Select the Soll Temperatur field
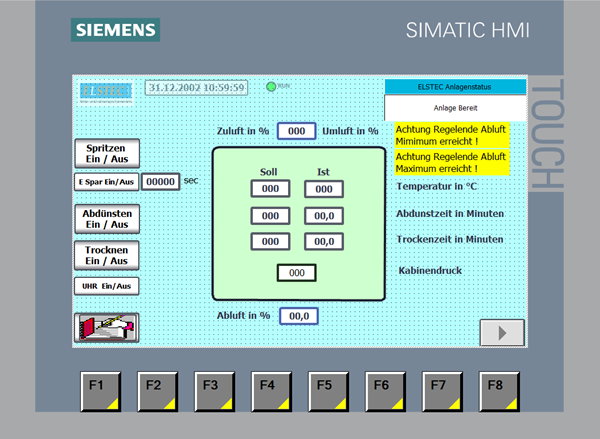Screen dimensions: 600x439 (271, 189)
